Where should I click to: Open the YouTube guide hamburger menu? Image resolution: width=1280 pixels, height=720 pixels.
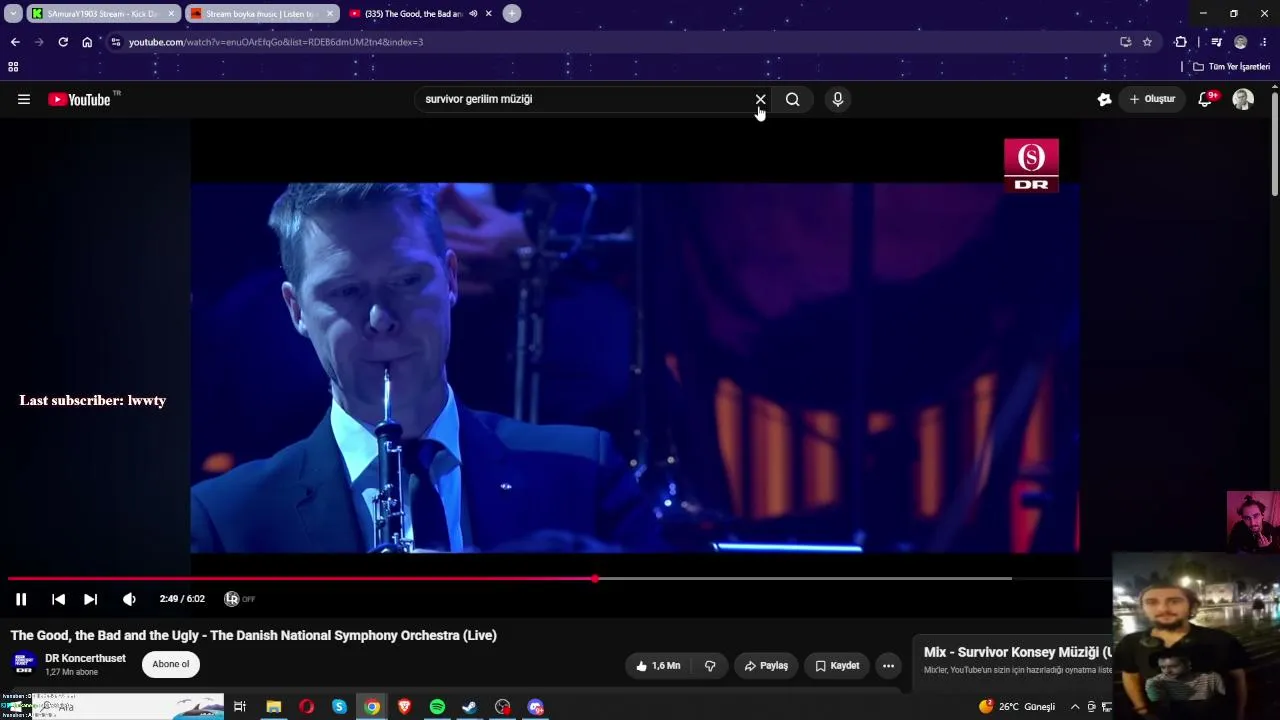click(x=24, y=99)
